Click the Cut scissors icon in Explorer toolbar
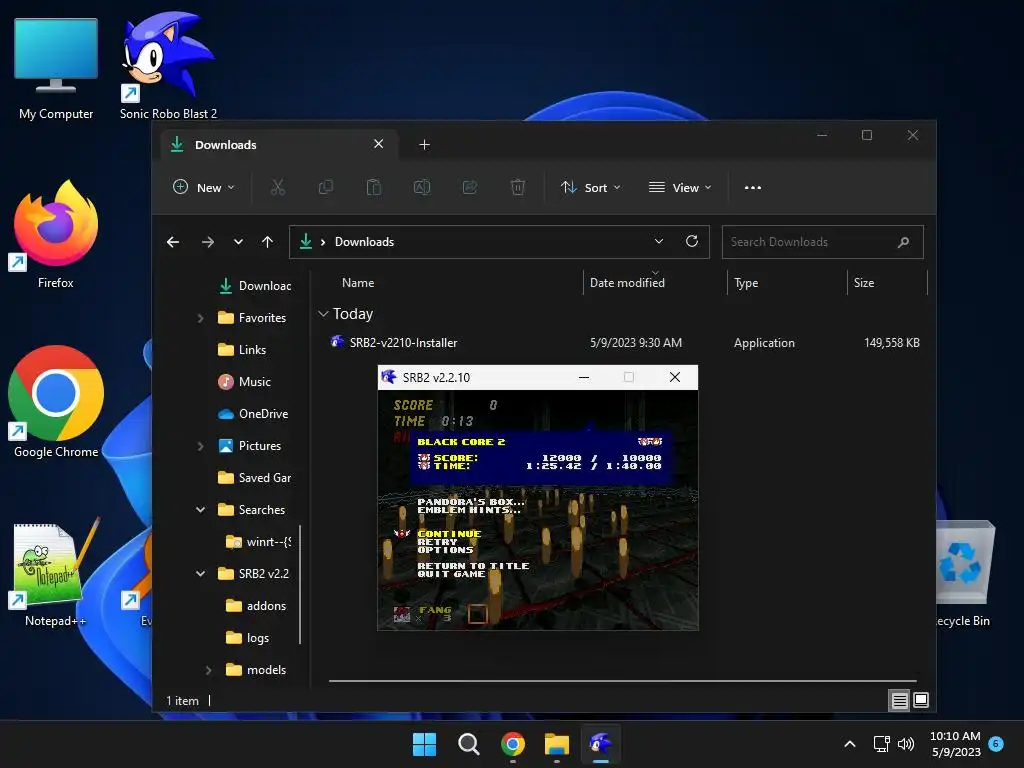Image resolution: width=1024 pixels, height=768 pixels. pyautogui.click(x=278, y=187)
